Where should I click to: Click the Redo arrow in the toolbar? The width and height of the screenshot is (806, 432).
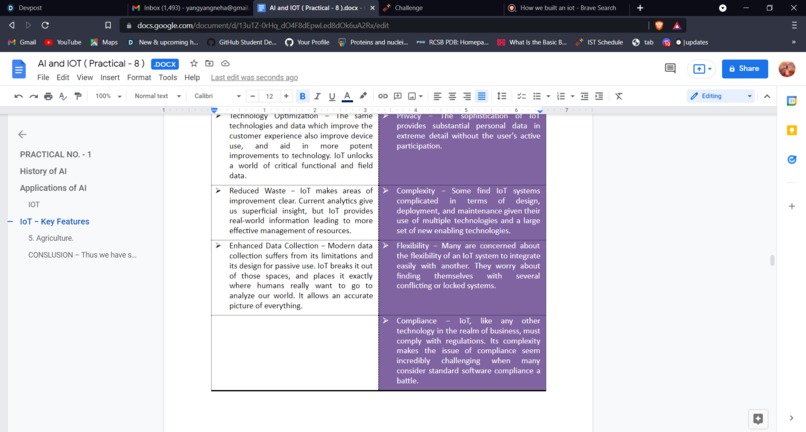[33, 96]
